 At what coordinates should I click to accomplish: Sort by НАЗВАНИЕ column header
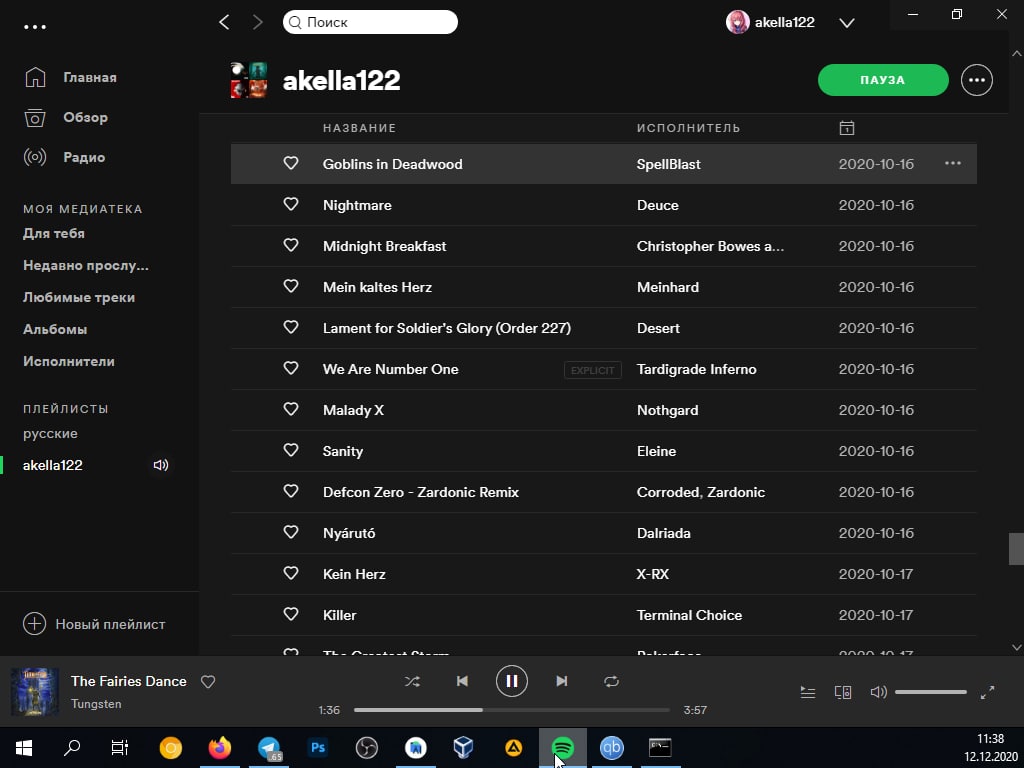[359, 128]
